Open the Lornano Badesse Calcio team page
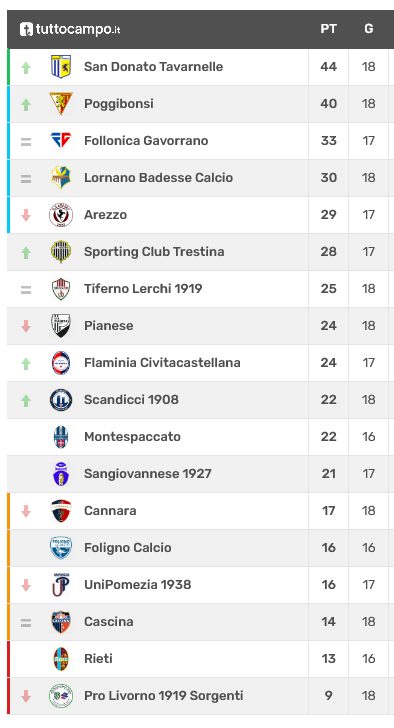Image resolution: width=394 pixels, height=728 pixels. [158, 177]
